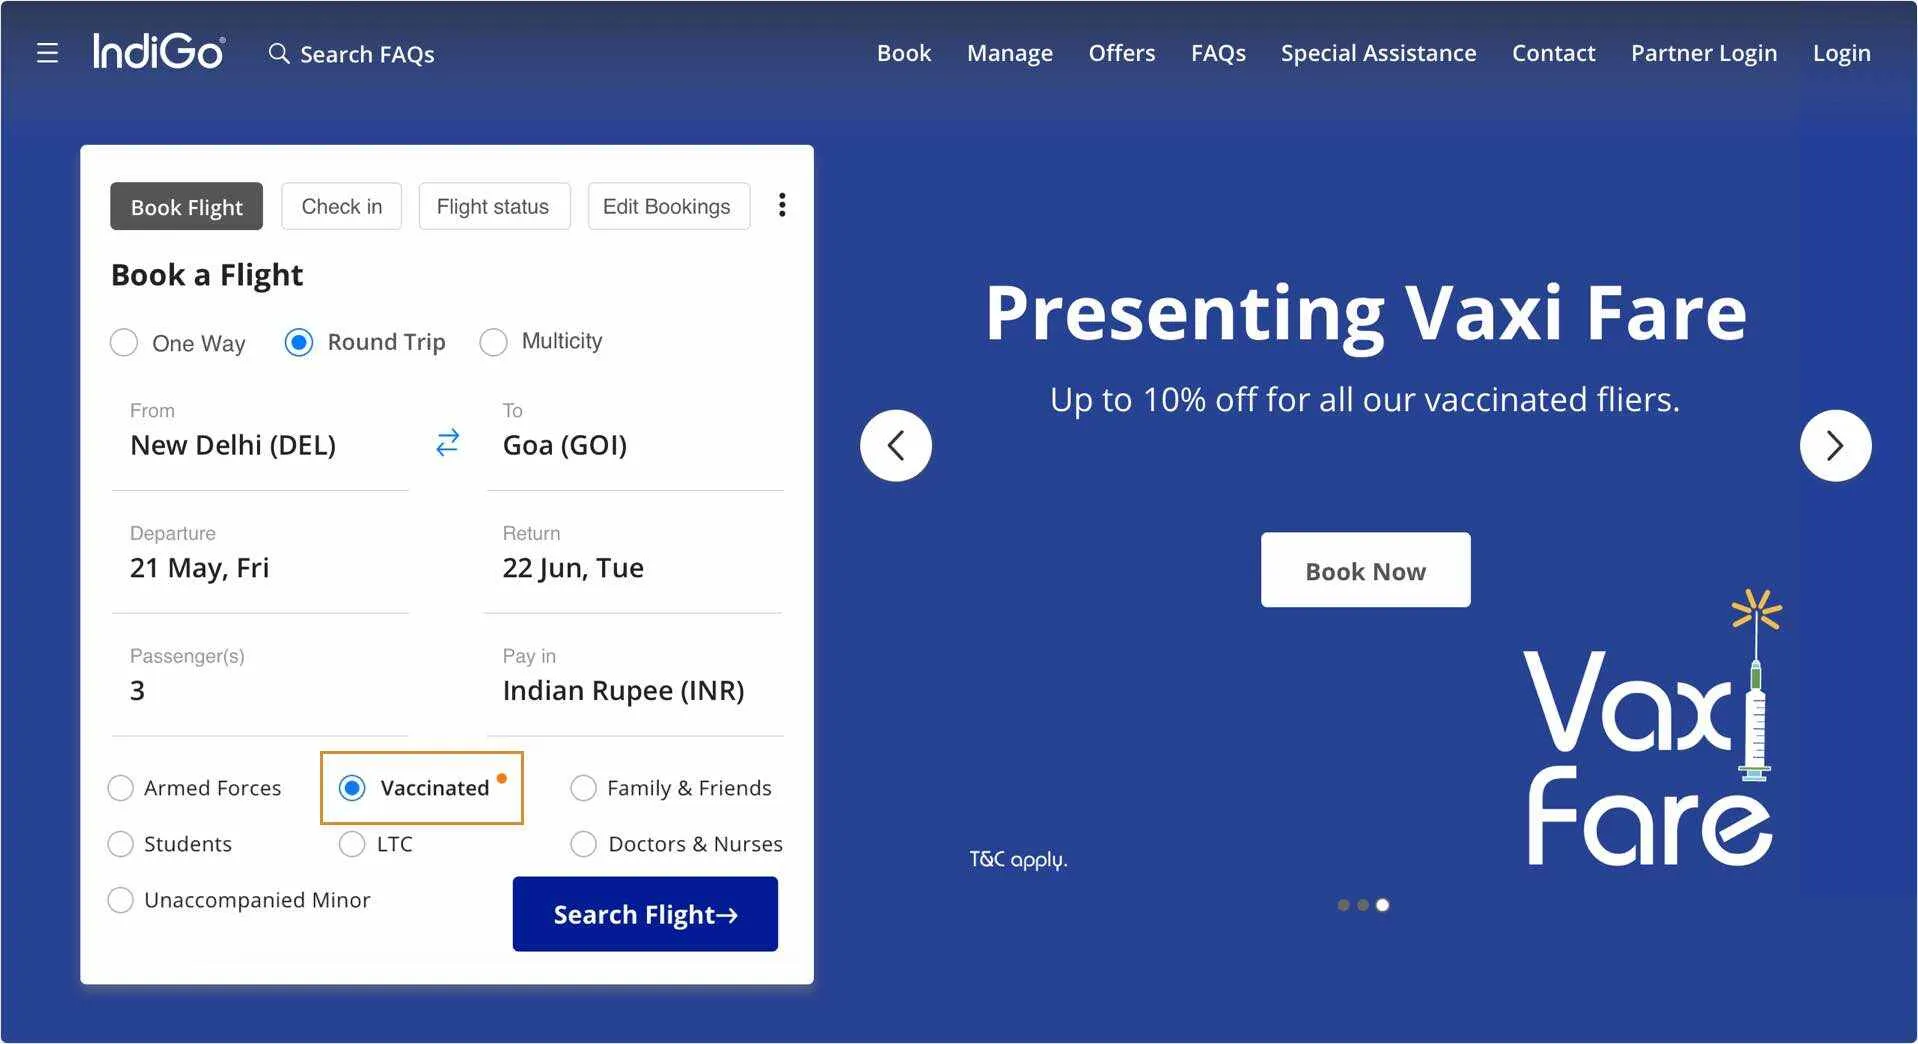Click 'Up to 10% off' banner text
The width and height of the screenshot is (1918, 1044).
click(1365, 399)
